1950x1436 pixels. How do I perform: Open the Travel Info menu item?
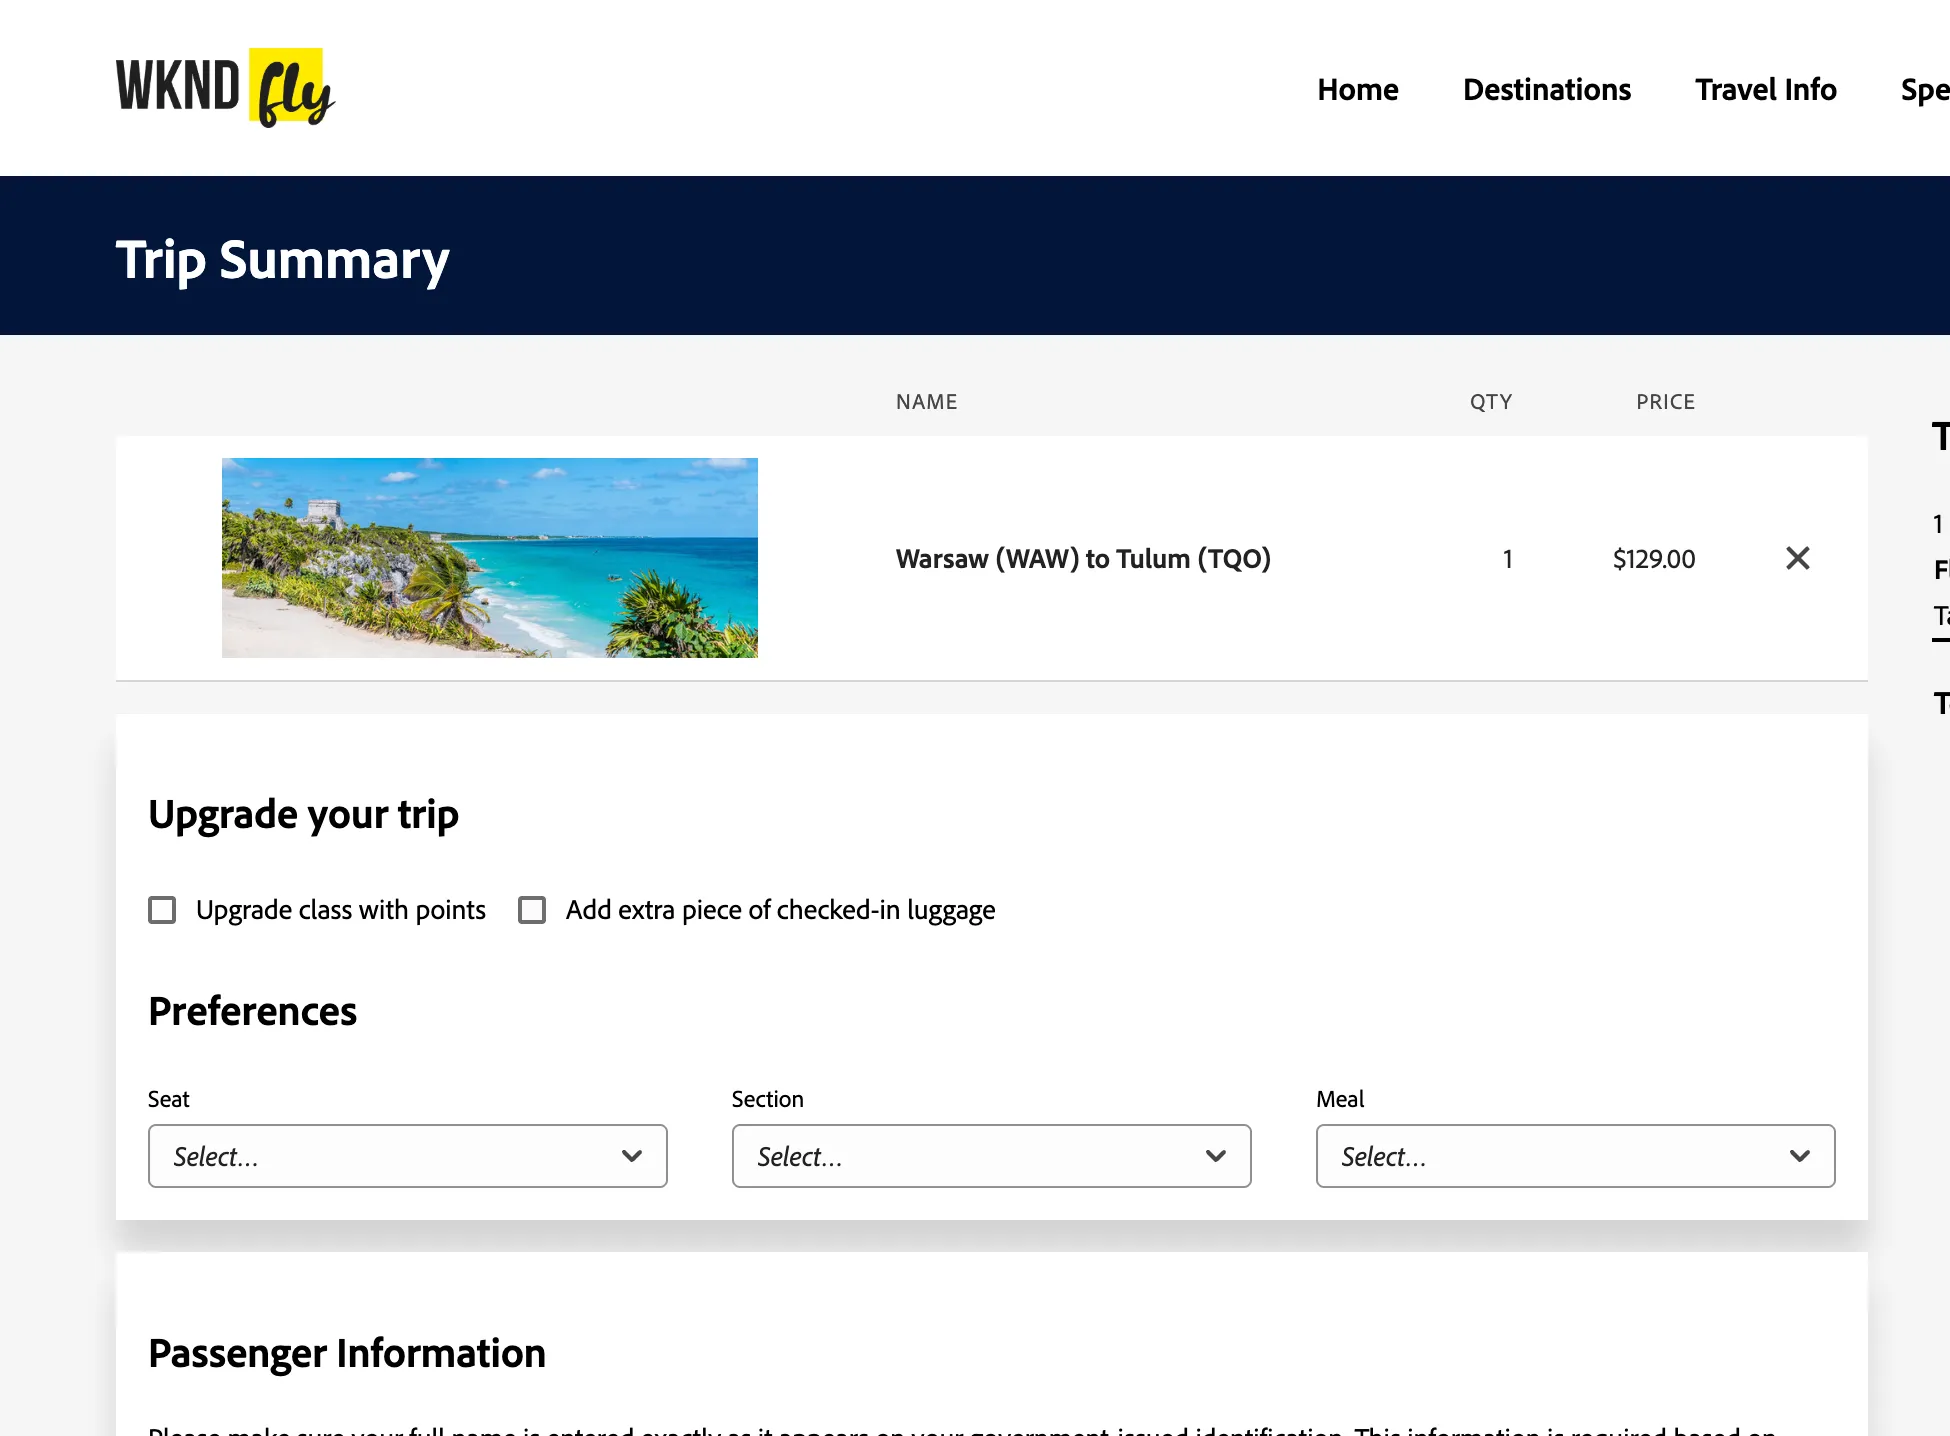tap(1765, 89)
